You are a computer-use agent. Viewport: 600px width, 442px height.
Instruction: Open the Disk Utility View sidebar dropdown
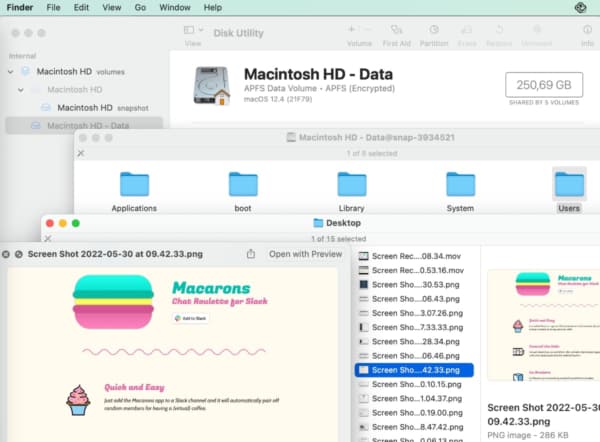[x=193, y=30]
